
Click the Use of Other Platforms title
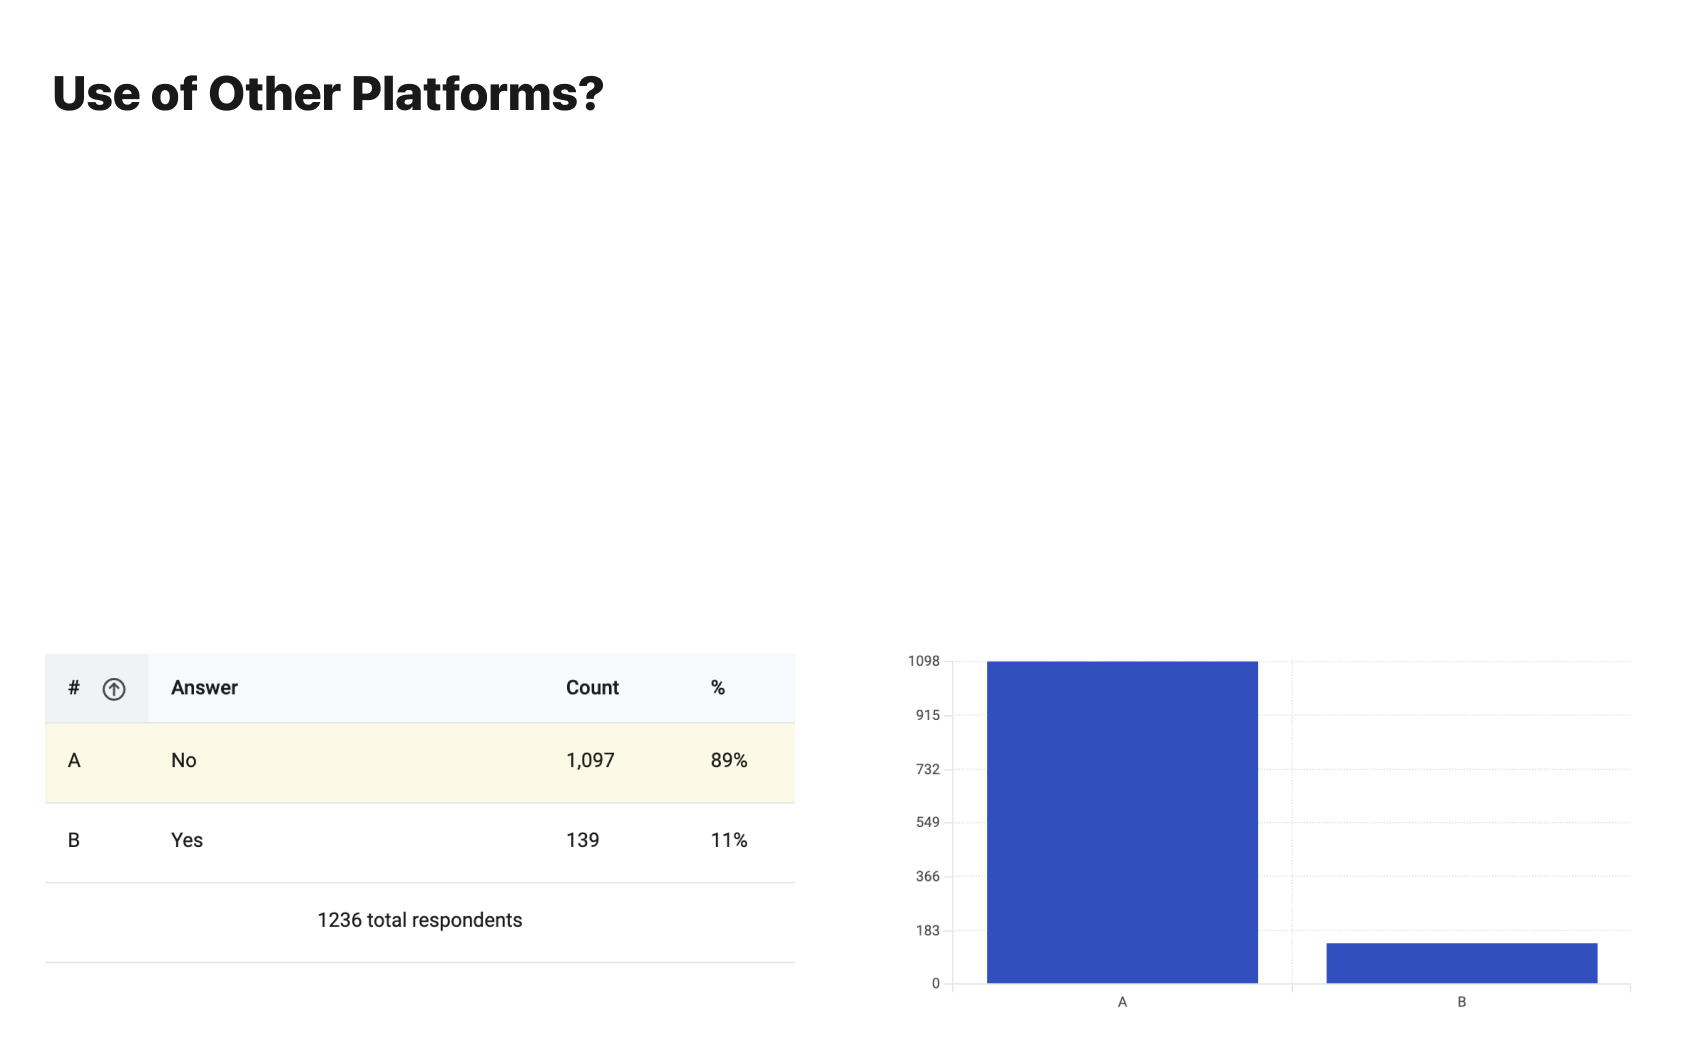click(x=328, y=94)
